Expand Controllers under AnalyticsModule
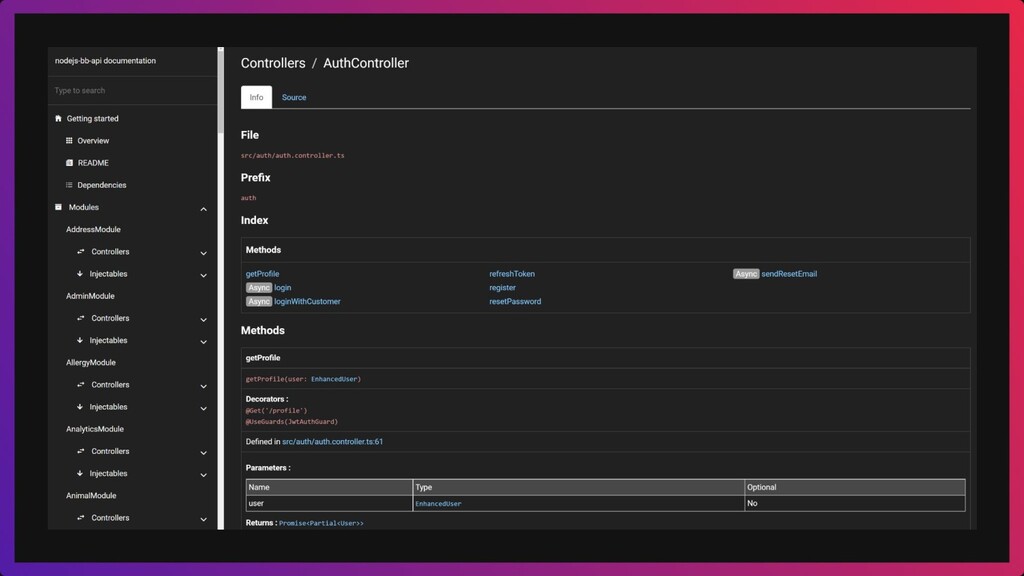The width and height of the screenshot is (1024, 576). [x=203, y=452]
